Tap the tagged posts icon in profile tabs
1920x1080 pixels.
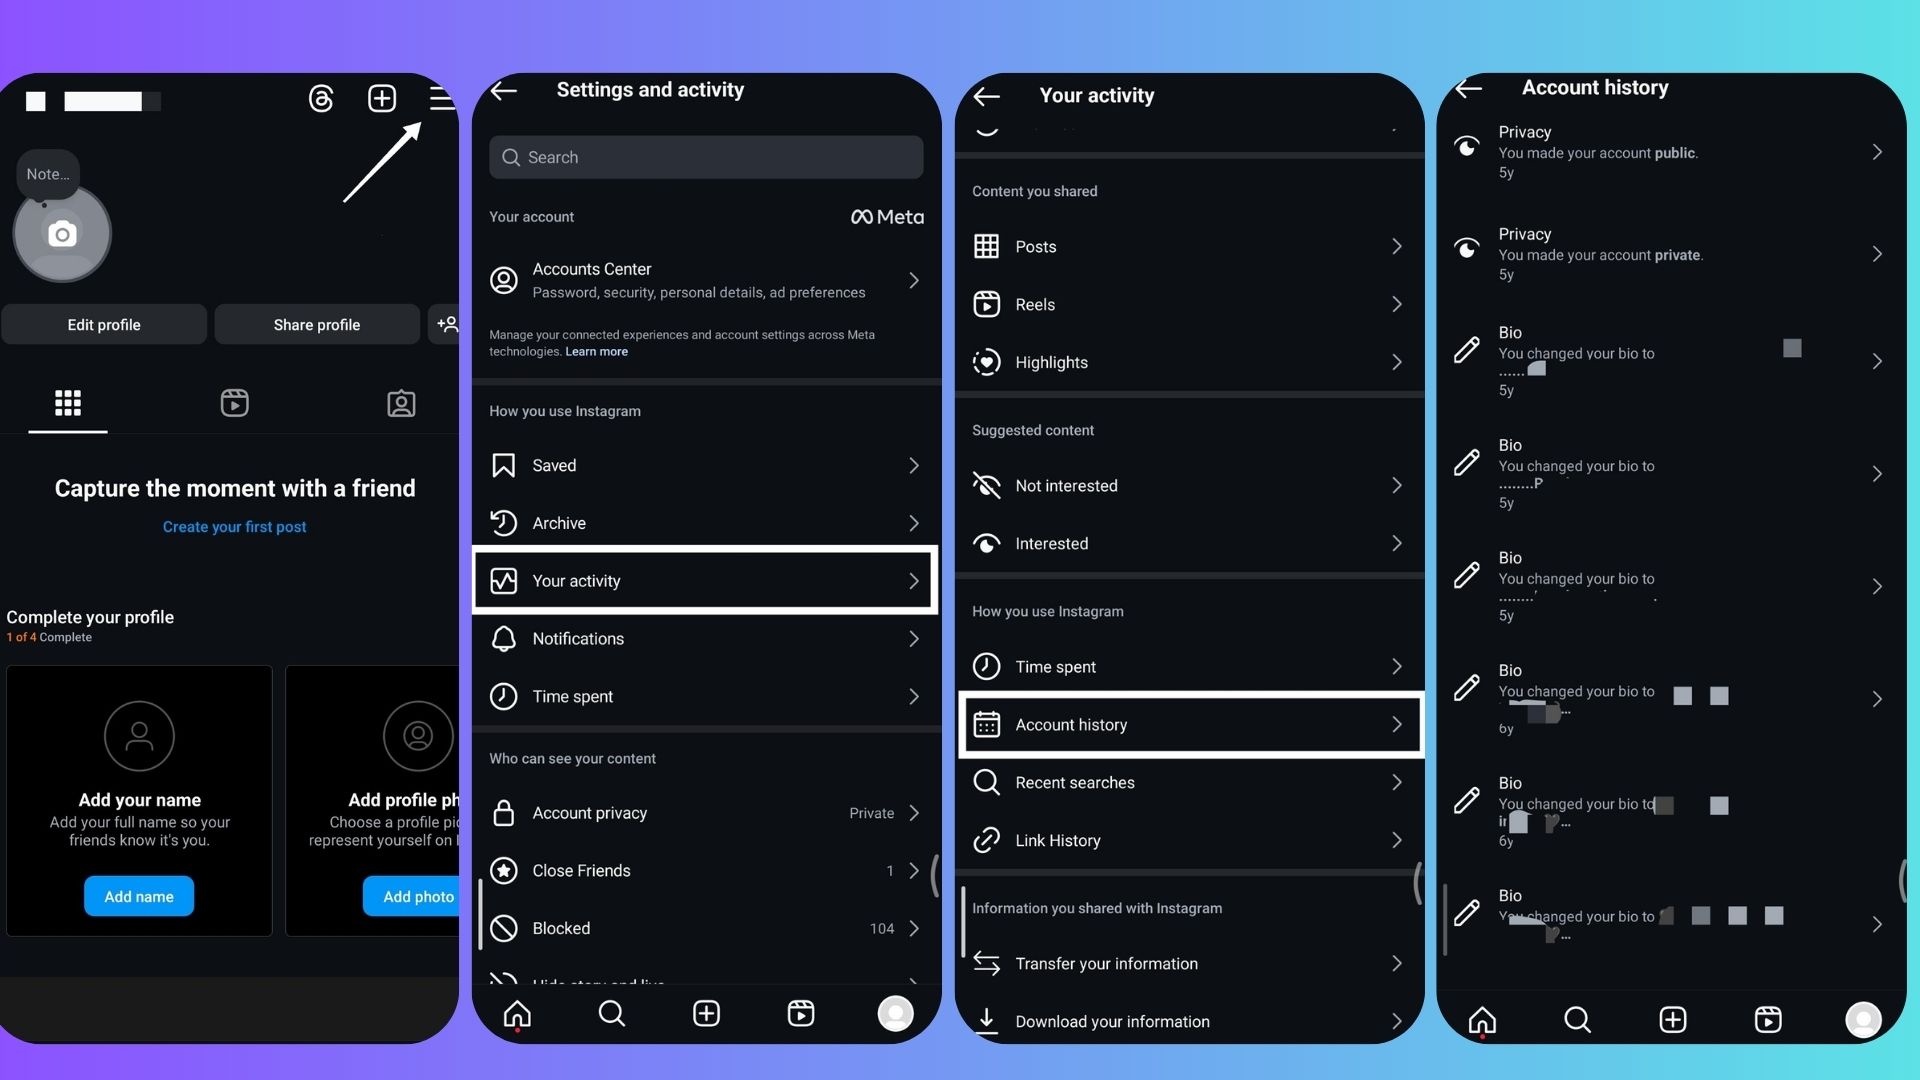pyautogui.click(x=401, y=405)
